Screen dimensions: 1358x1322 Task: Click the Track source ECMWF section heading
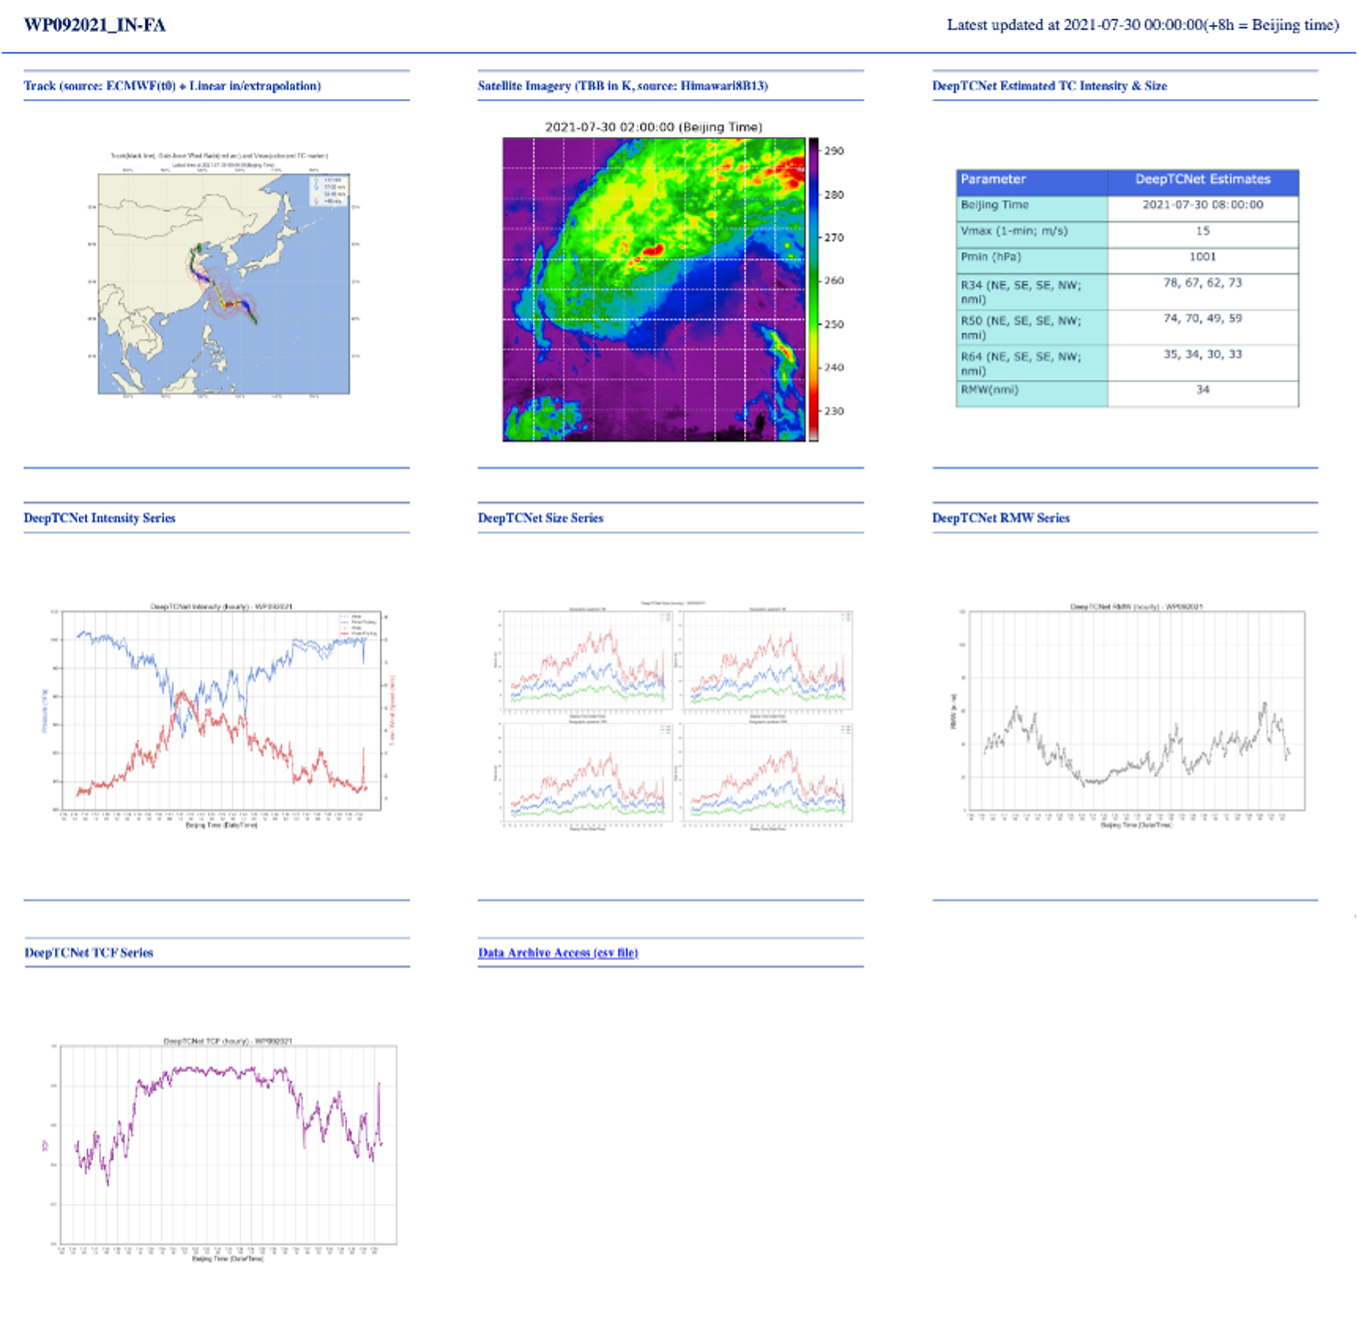point(172,86)
